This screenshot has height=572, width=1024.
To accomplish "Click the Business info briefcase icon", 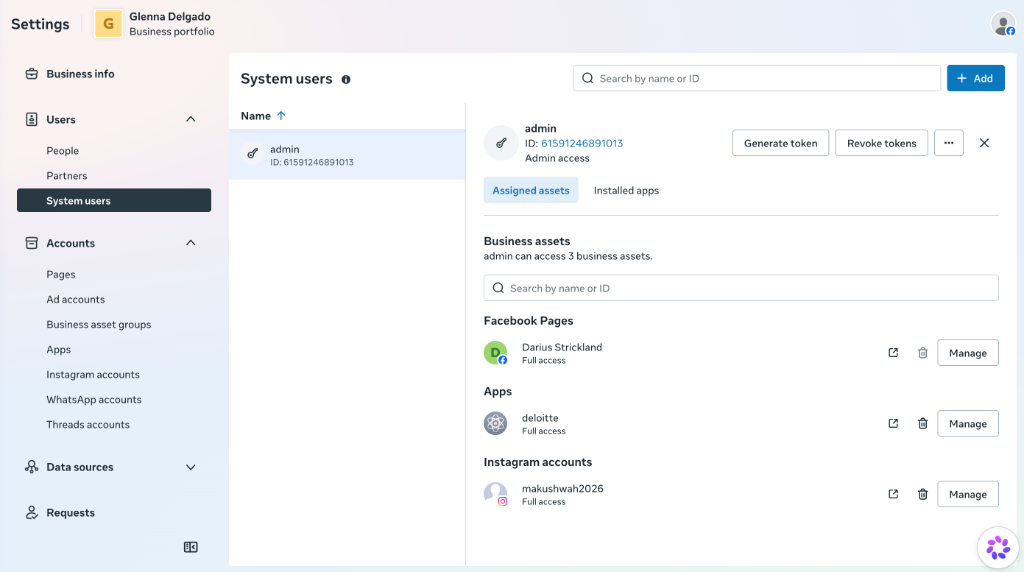I will [x=31, y=74].
